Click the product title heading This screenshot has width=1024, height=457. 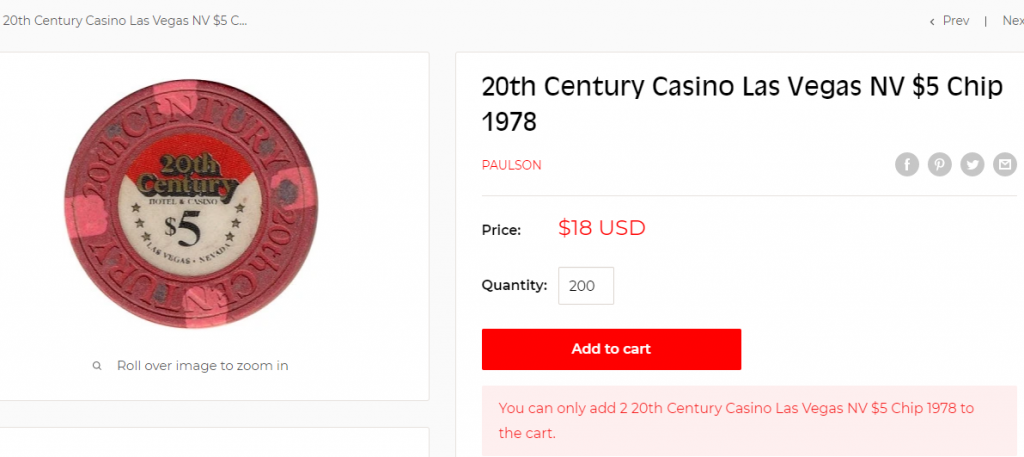coord(741,104)
